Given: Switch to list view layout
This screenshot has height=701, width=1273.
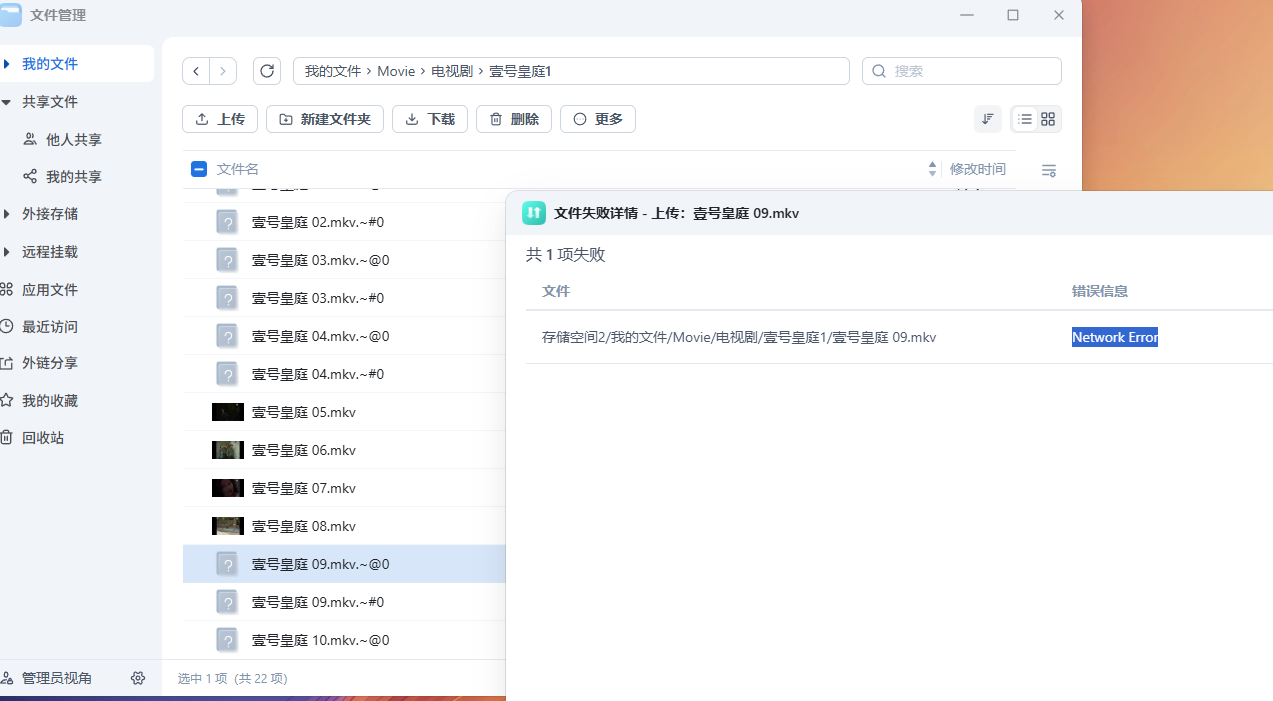Looking at the screenshot, I should pyautogui.click(x=1024, y=119).
